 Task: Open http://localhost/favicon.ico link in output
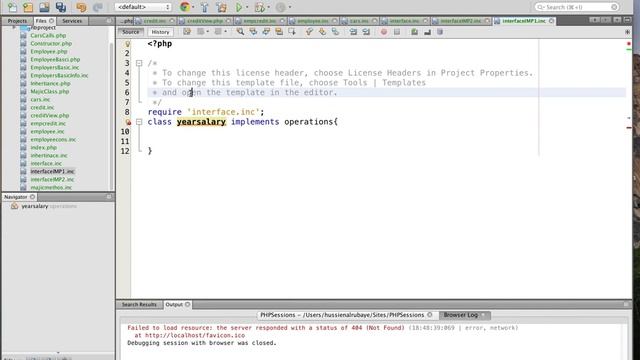(195, 335)
